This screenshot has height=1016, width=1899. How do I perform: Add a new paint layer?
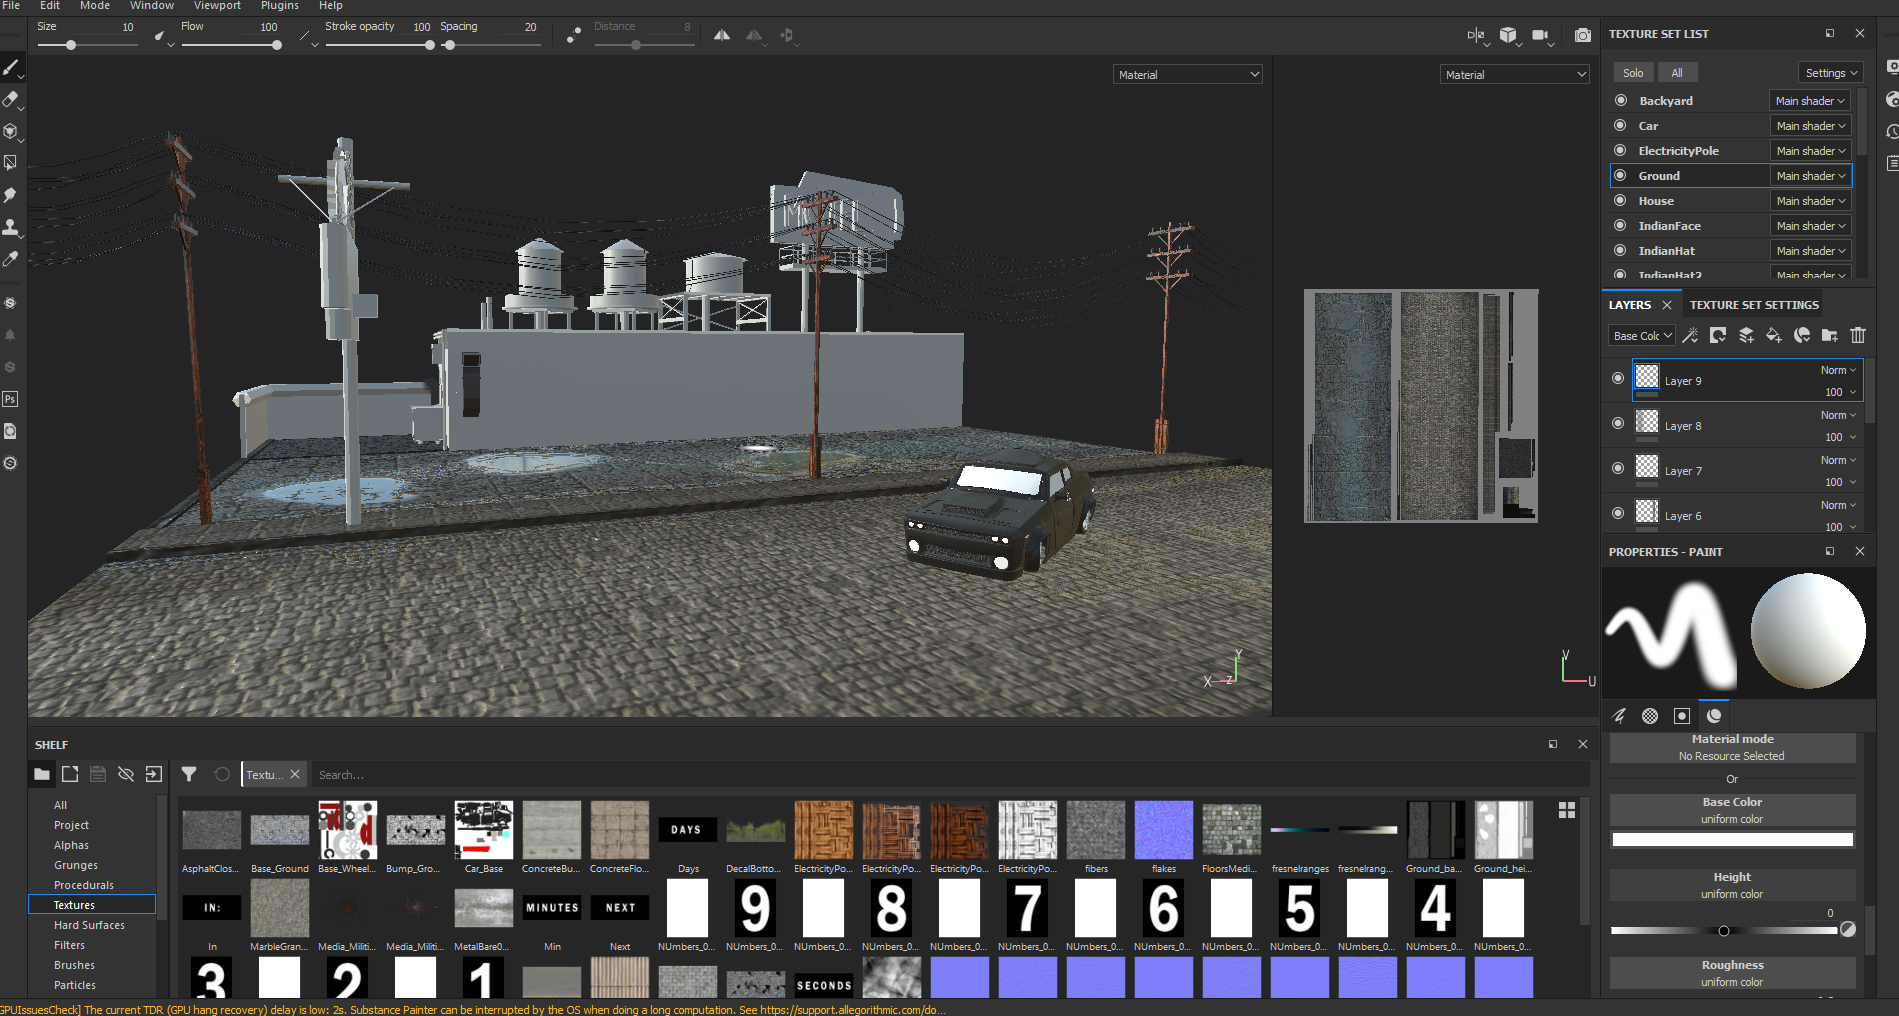[1746, 336]
